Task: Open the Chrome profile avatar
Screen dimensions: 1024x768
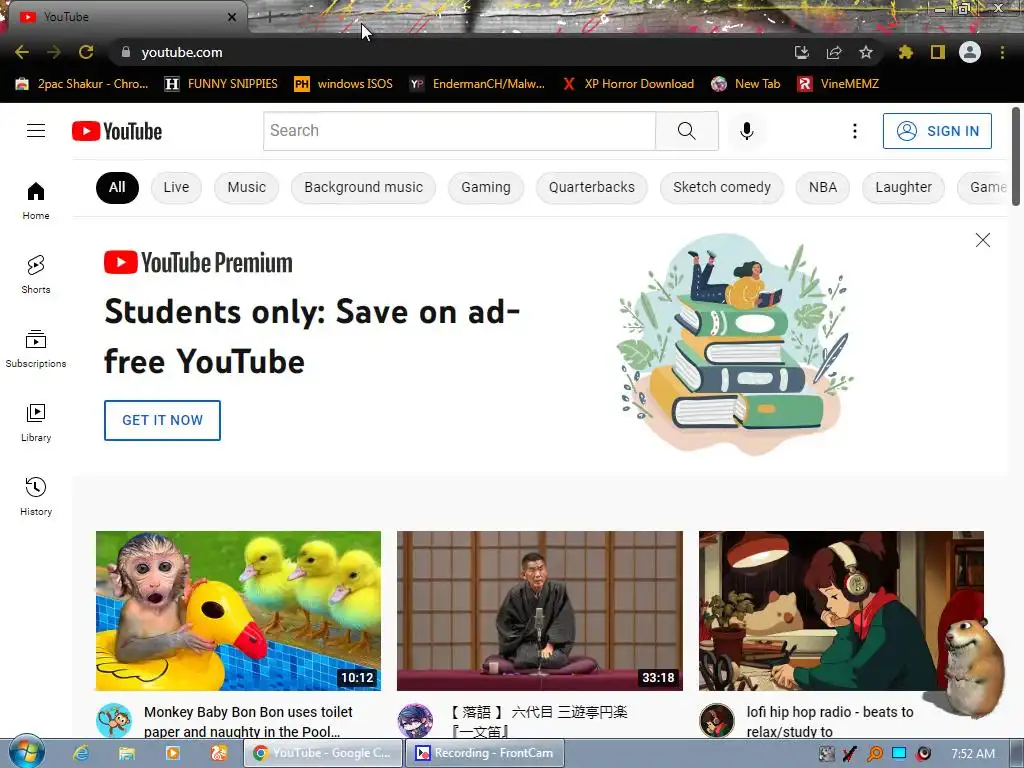Action: [x=970, y=52]
